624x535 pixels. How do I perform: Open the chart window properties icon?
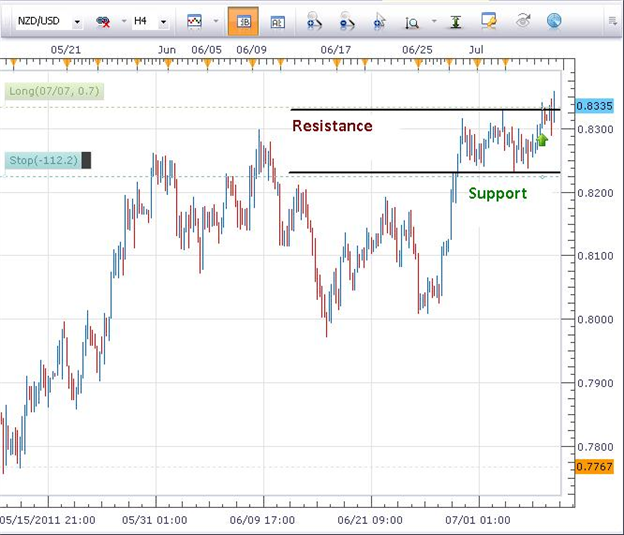(489, 21)
